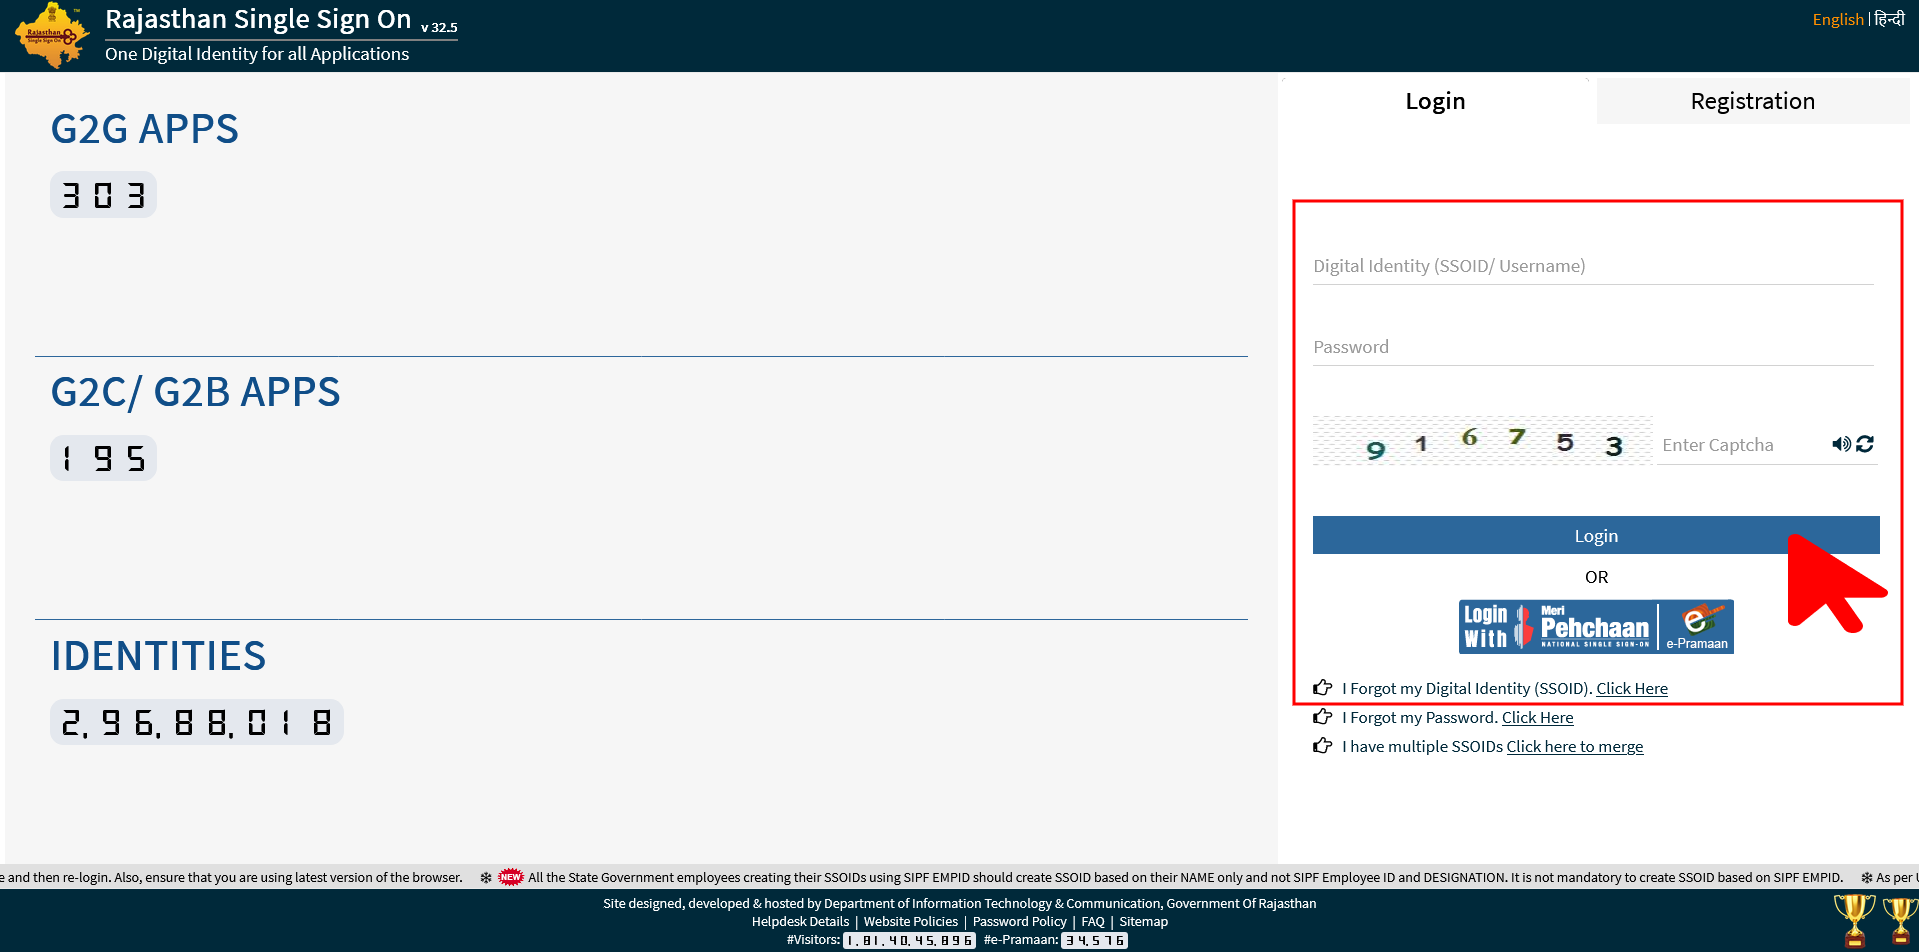Open the FAQ link in the footer
This screenshot has width=1919, height=952.
1092,921
